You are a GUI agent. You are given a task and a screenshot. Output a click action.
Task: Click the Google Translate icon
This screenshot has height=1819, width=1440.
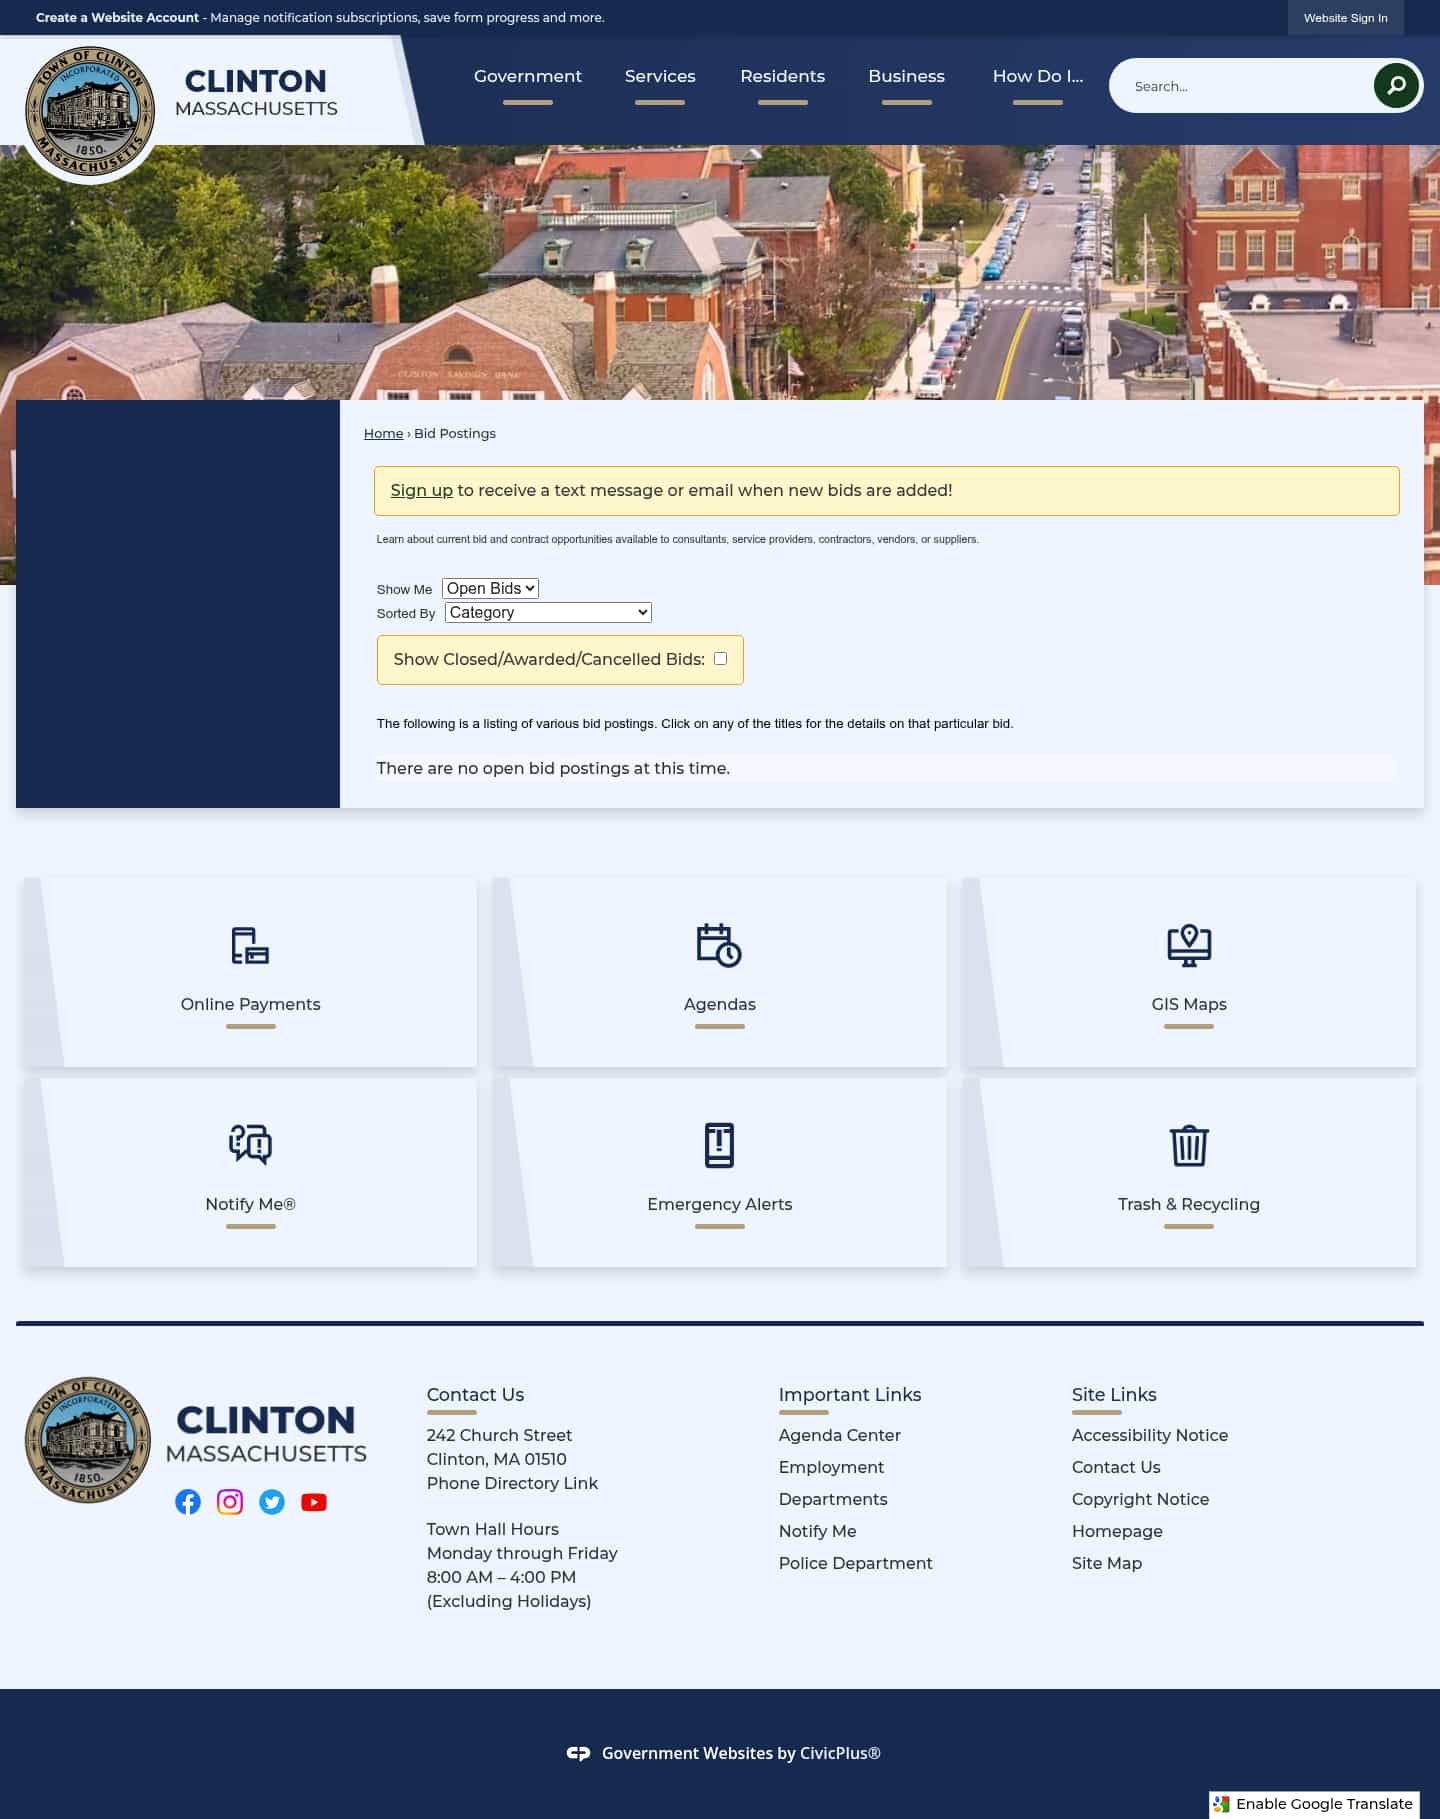tap(1221, 1804)
